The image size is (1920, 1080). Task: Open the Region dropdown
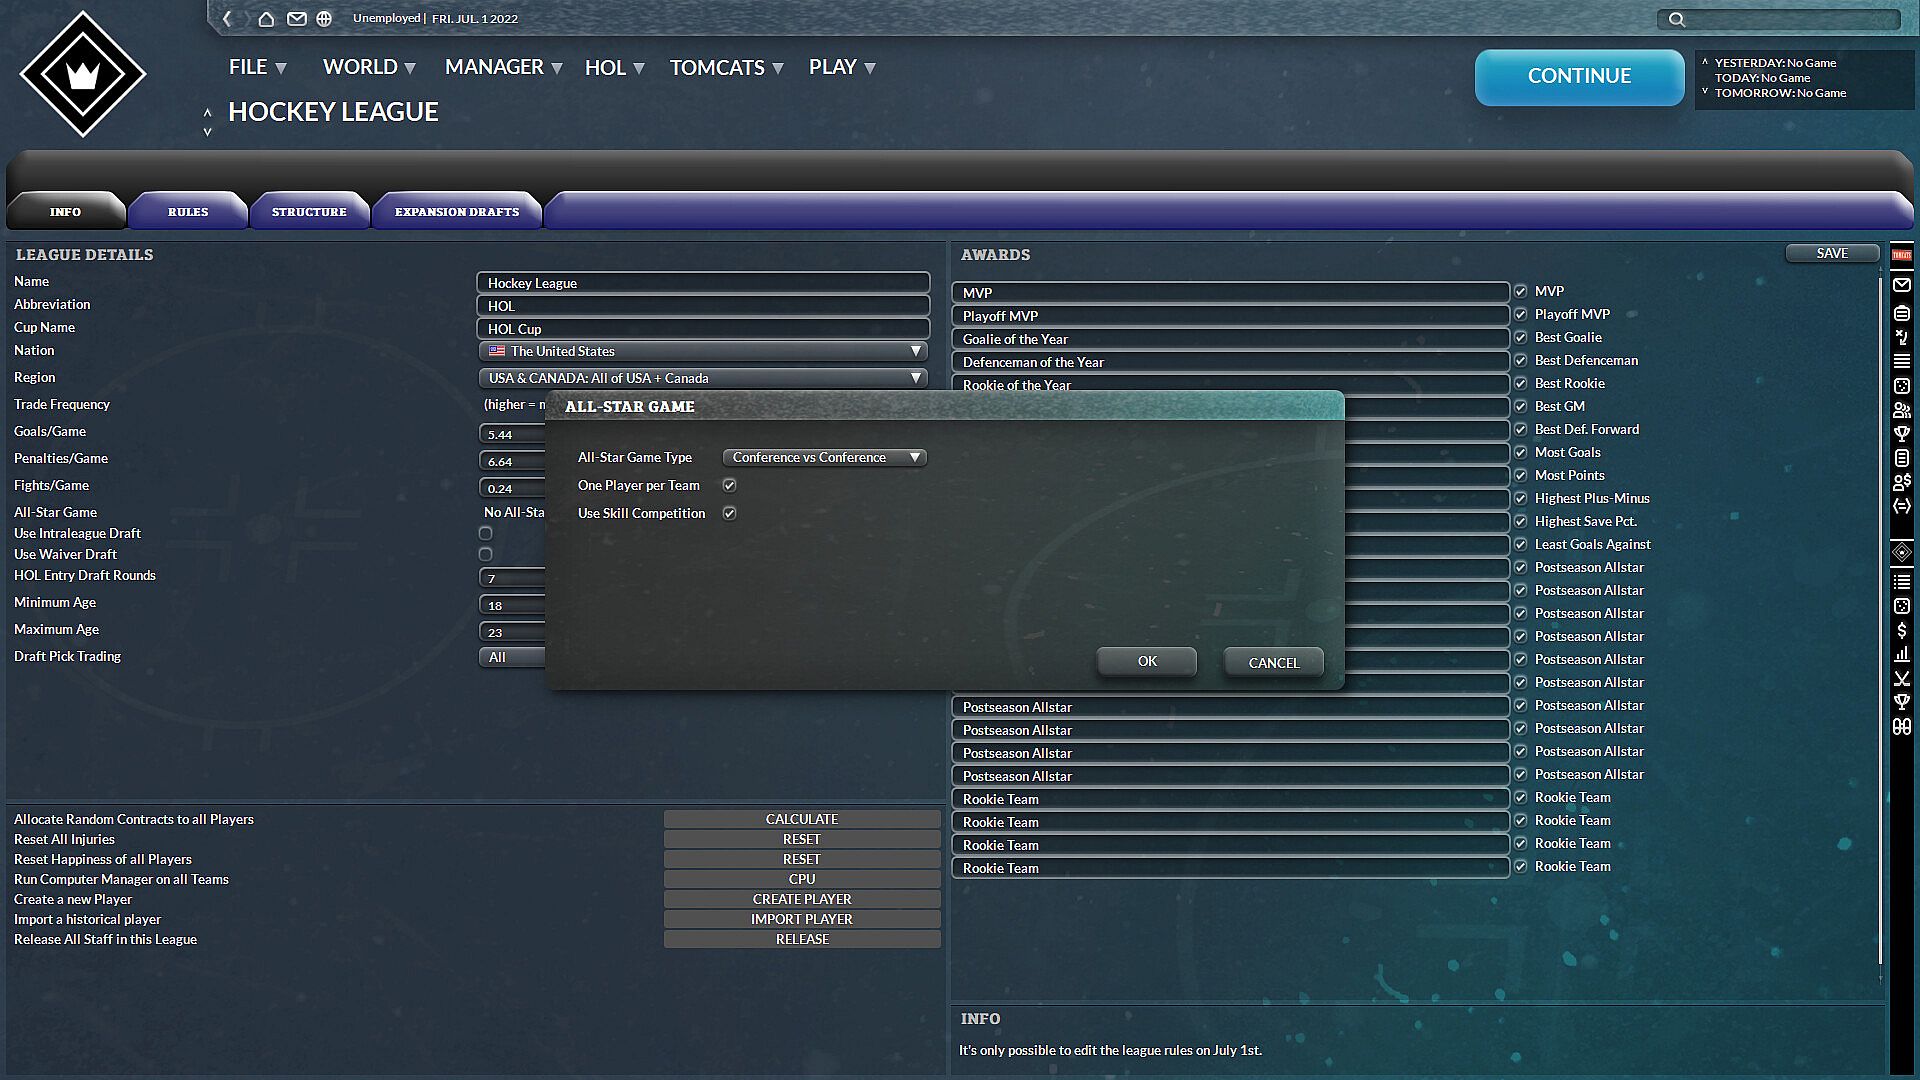(703, 379)
